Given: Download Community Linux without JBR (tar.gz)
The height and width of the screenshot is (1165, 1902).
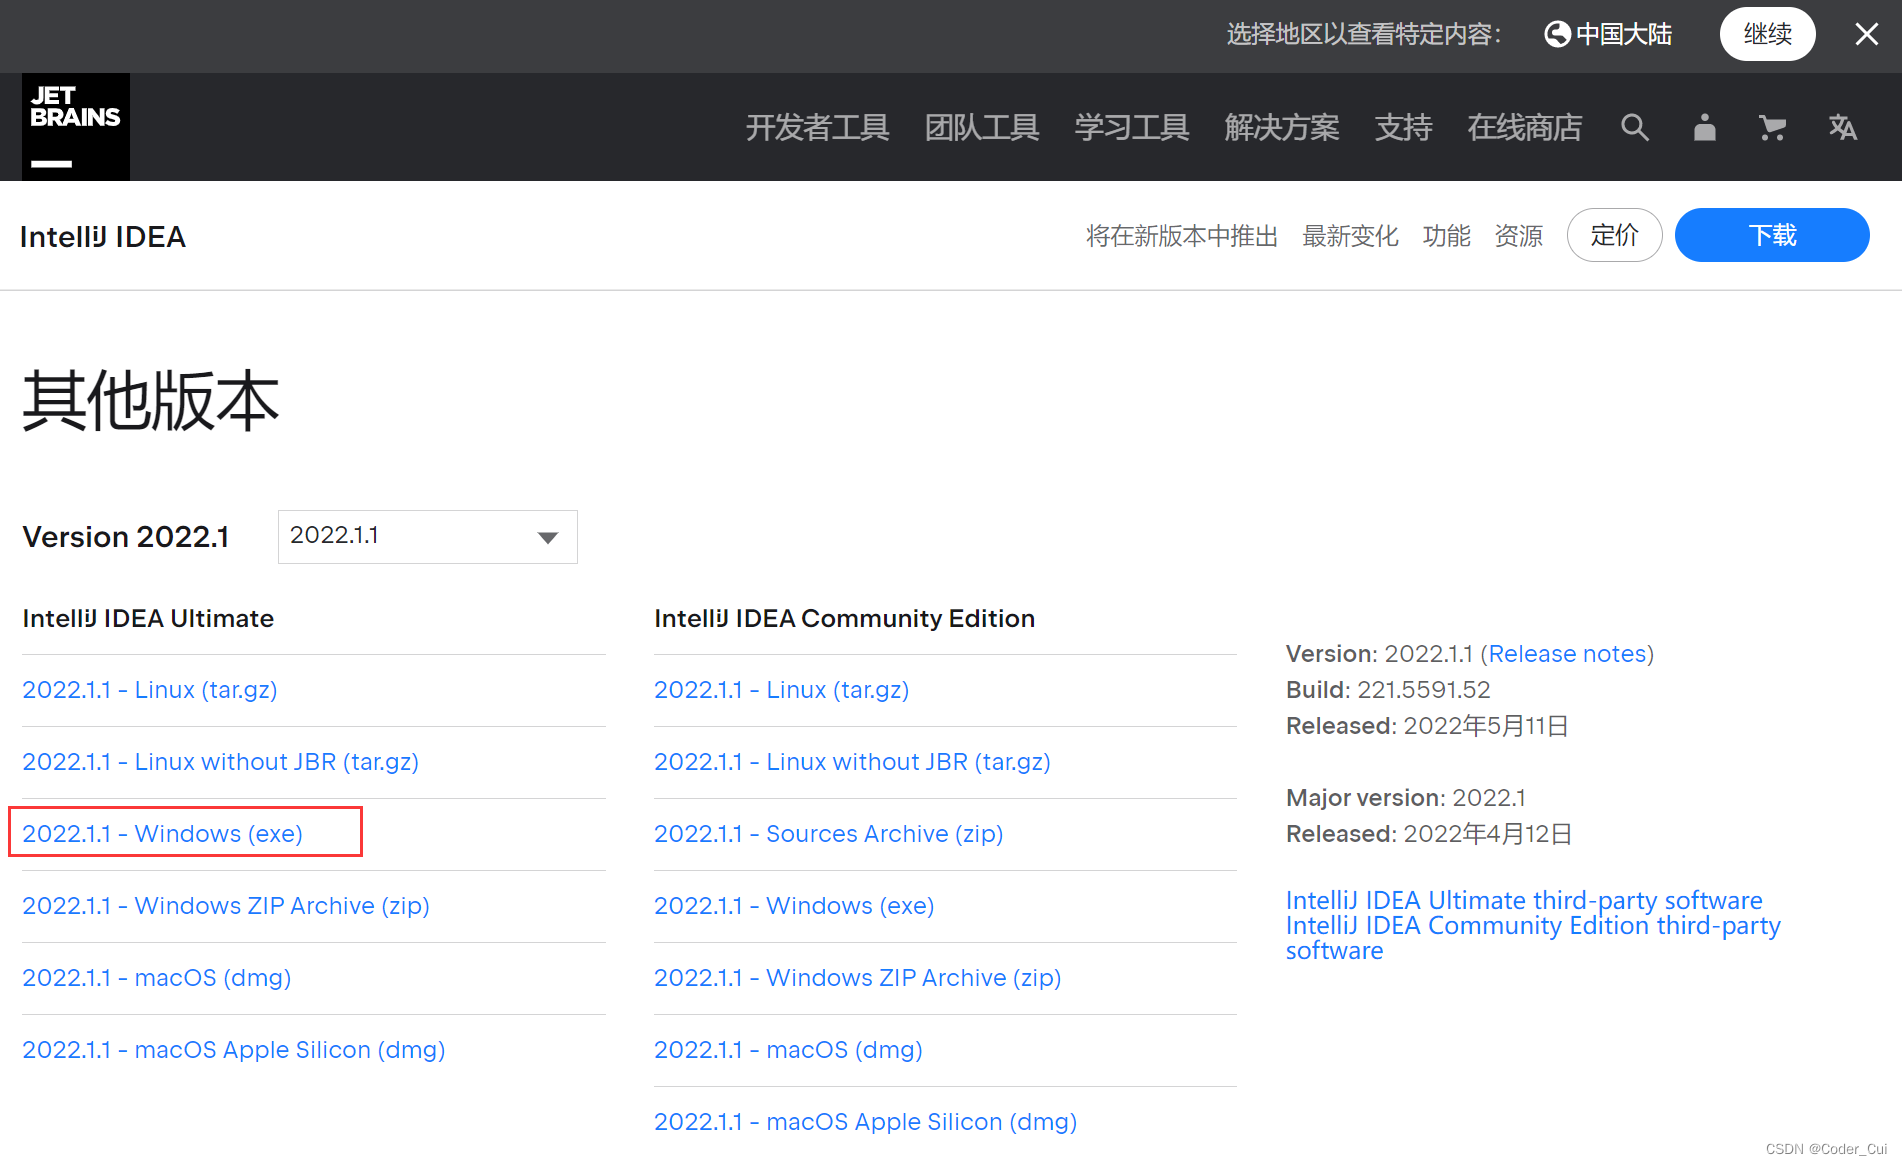Looking at the screenshot, I should pyautogui.click(x=852, y=762).
